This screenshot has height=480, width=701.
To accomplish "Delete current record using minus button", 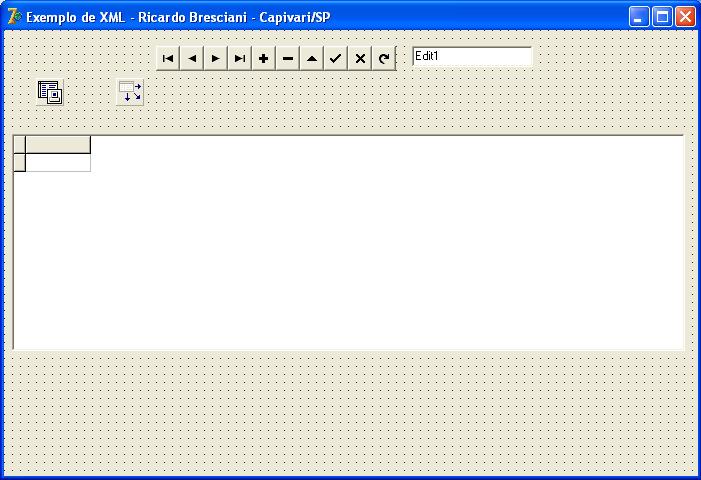I will [x=288, y=58].
